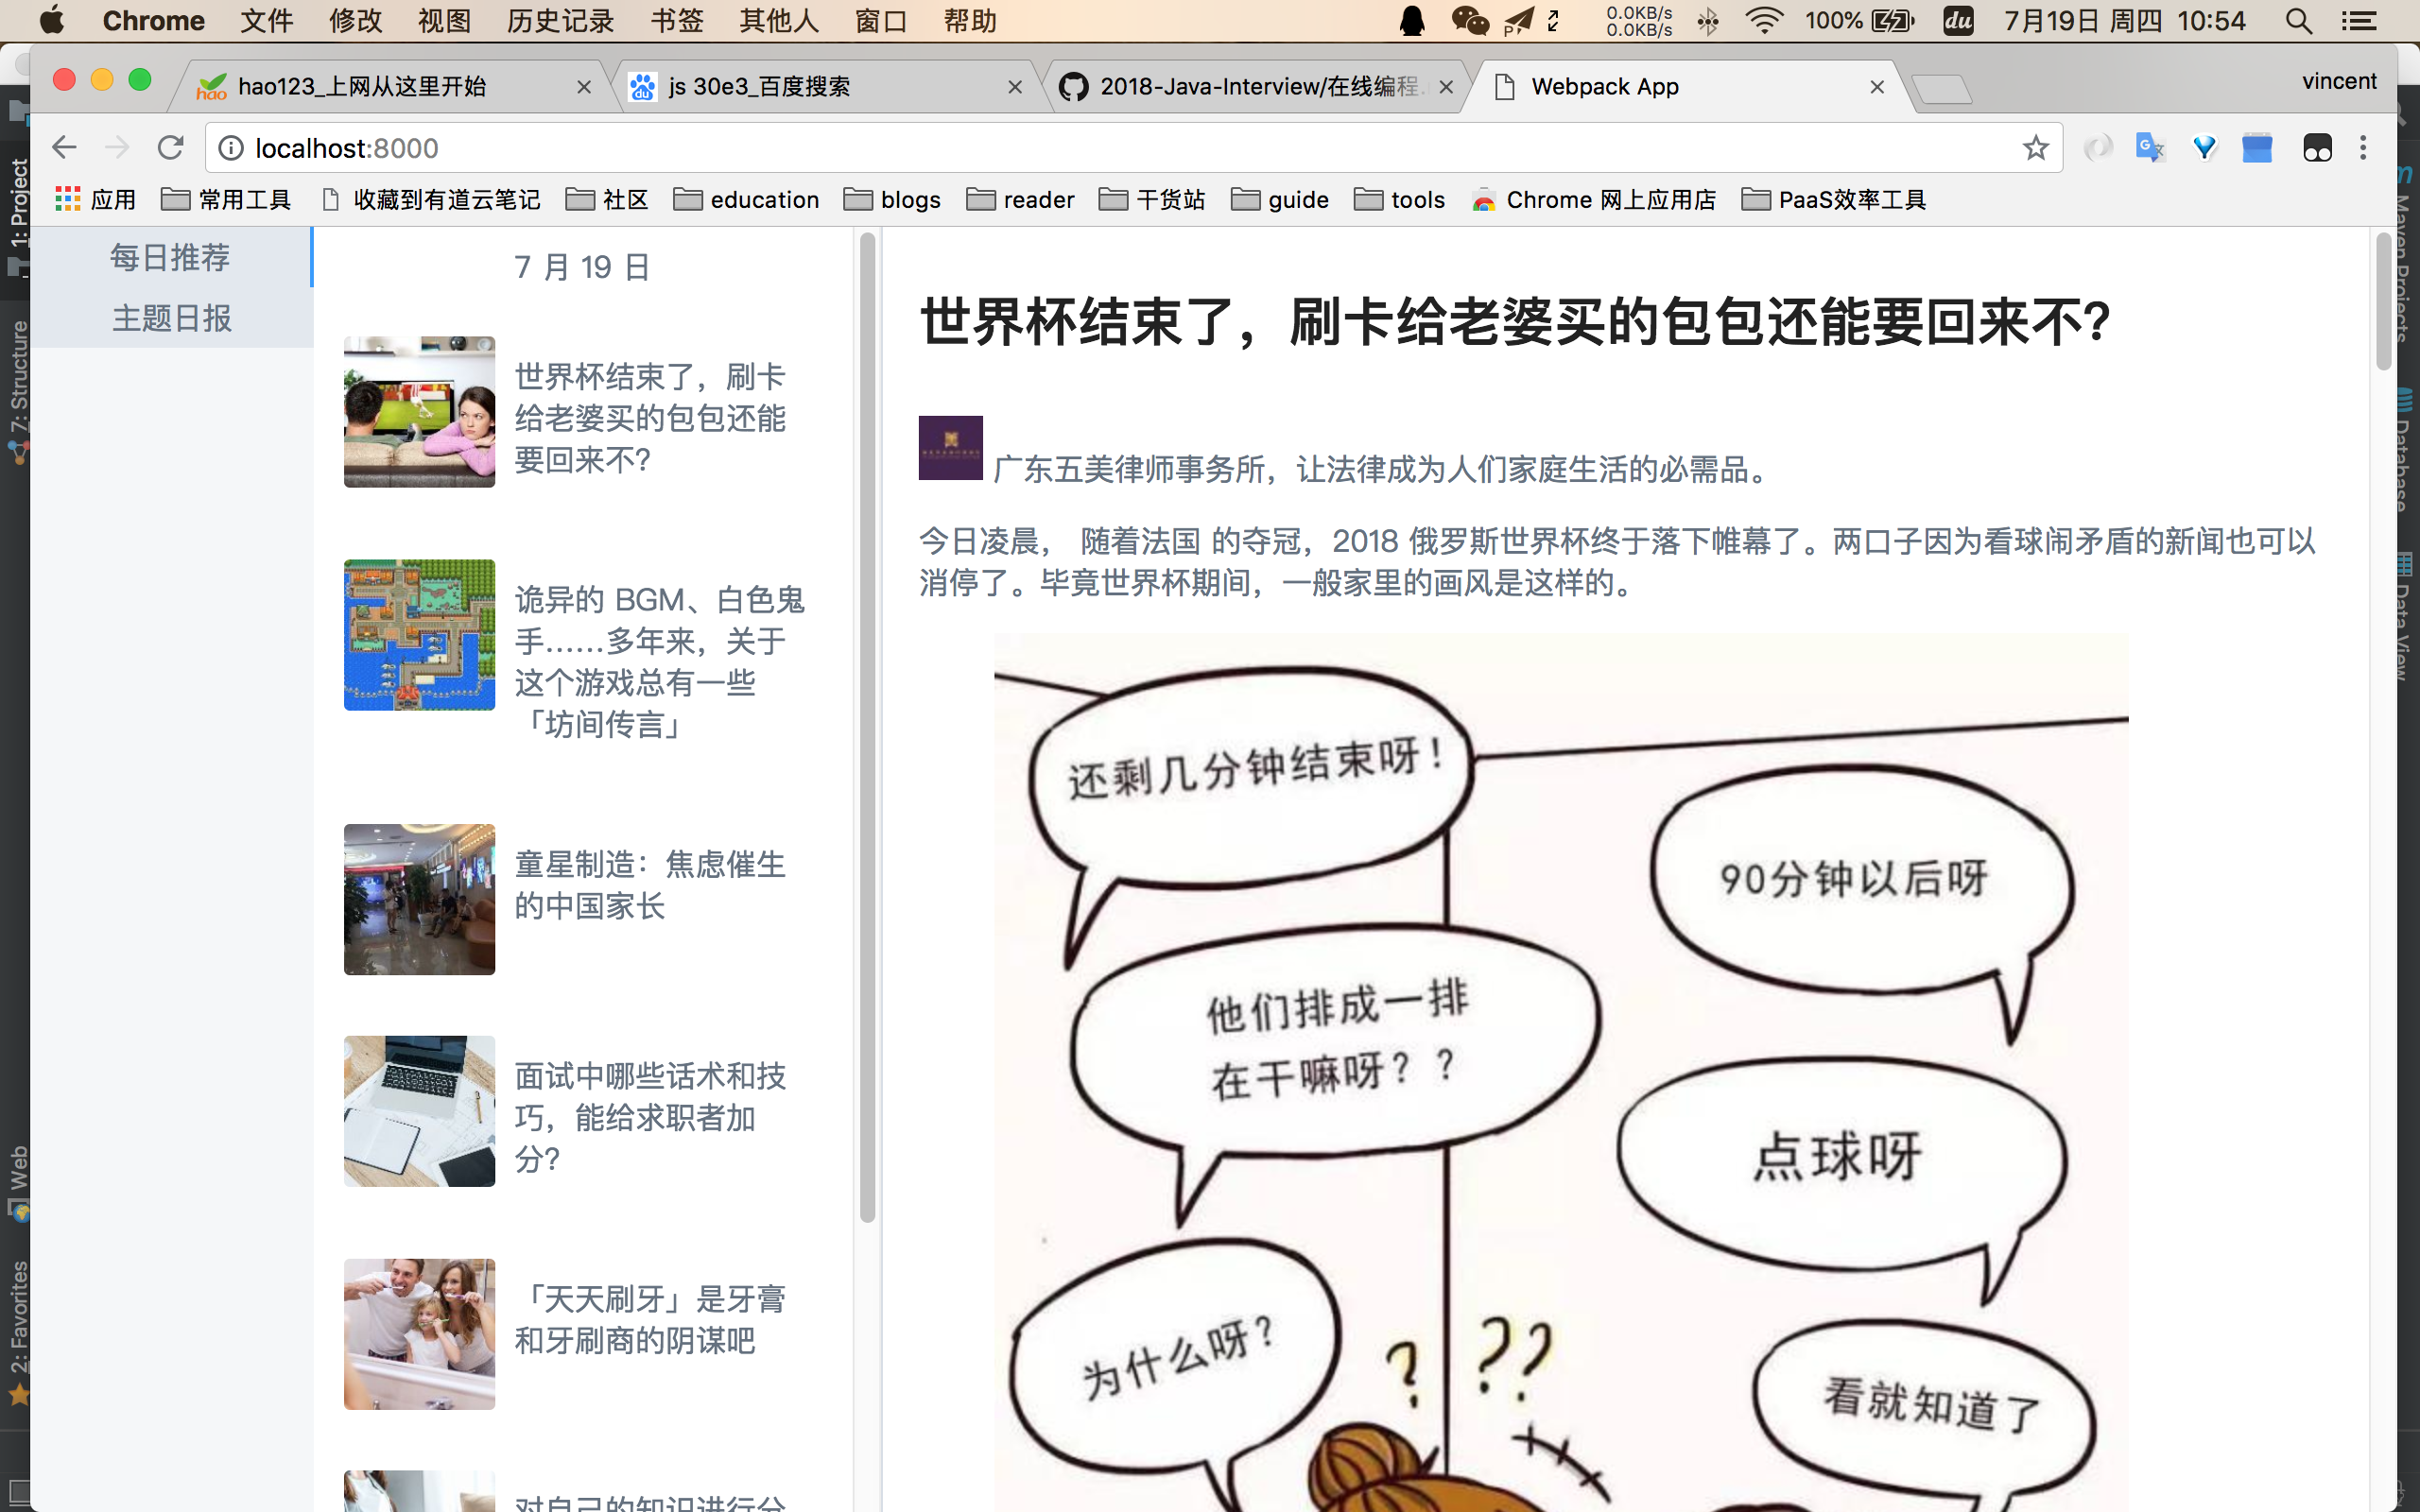The height and width of the screenshot is (1512, 2420).
Task: Click the localhost:8000 address bar
Action: [1100, 148]
